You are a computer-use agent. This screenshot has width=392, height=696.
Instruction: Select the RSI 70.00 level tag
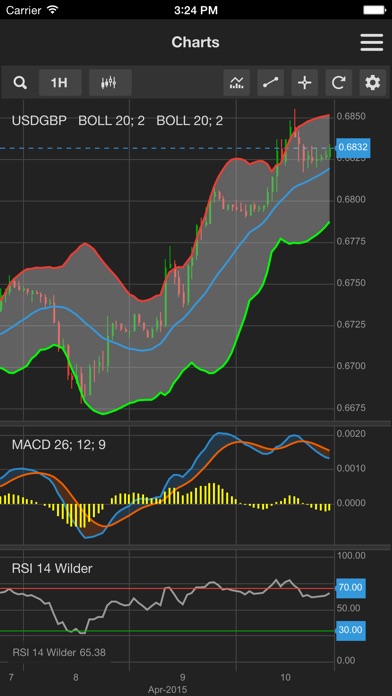pyautogui.click(x=350, y=588)
